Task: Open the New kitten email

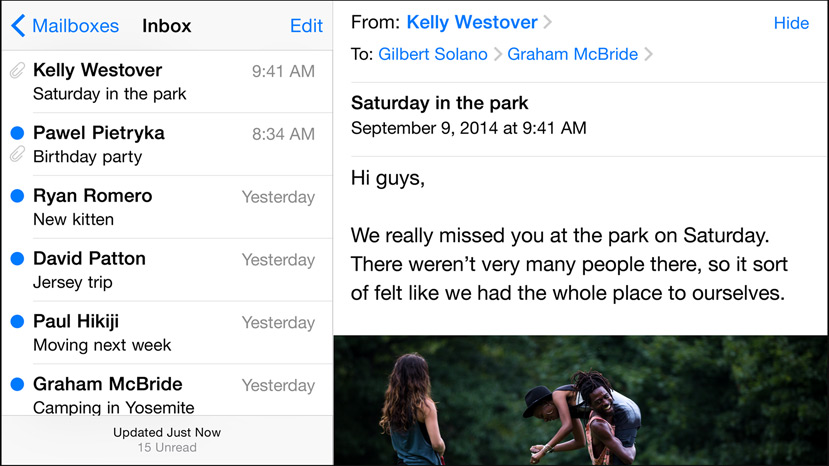Action: pyautogui.click(x=170, y=208)
